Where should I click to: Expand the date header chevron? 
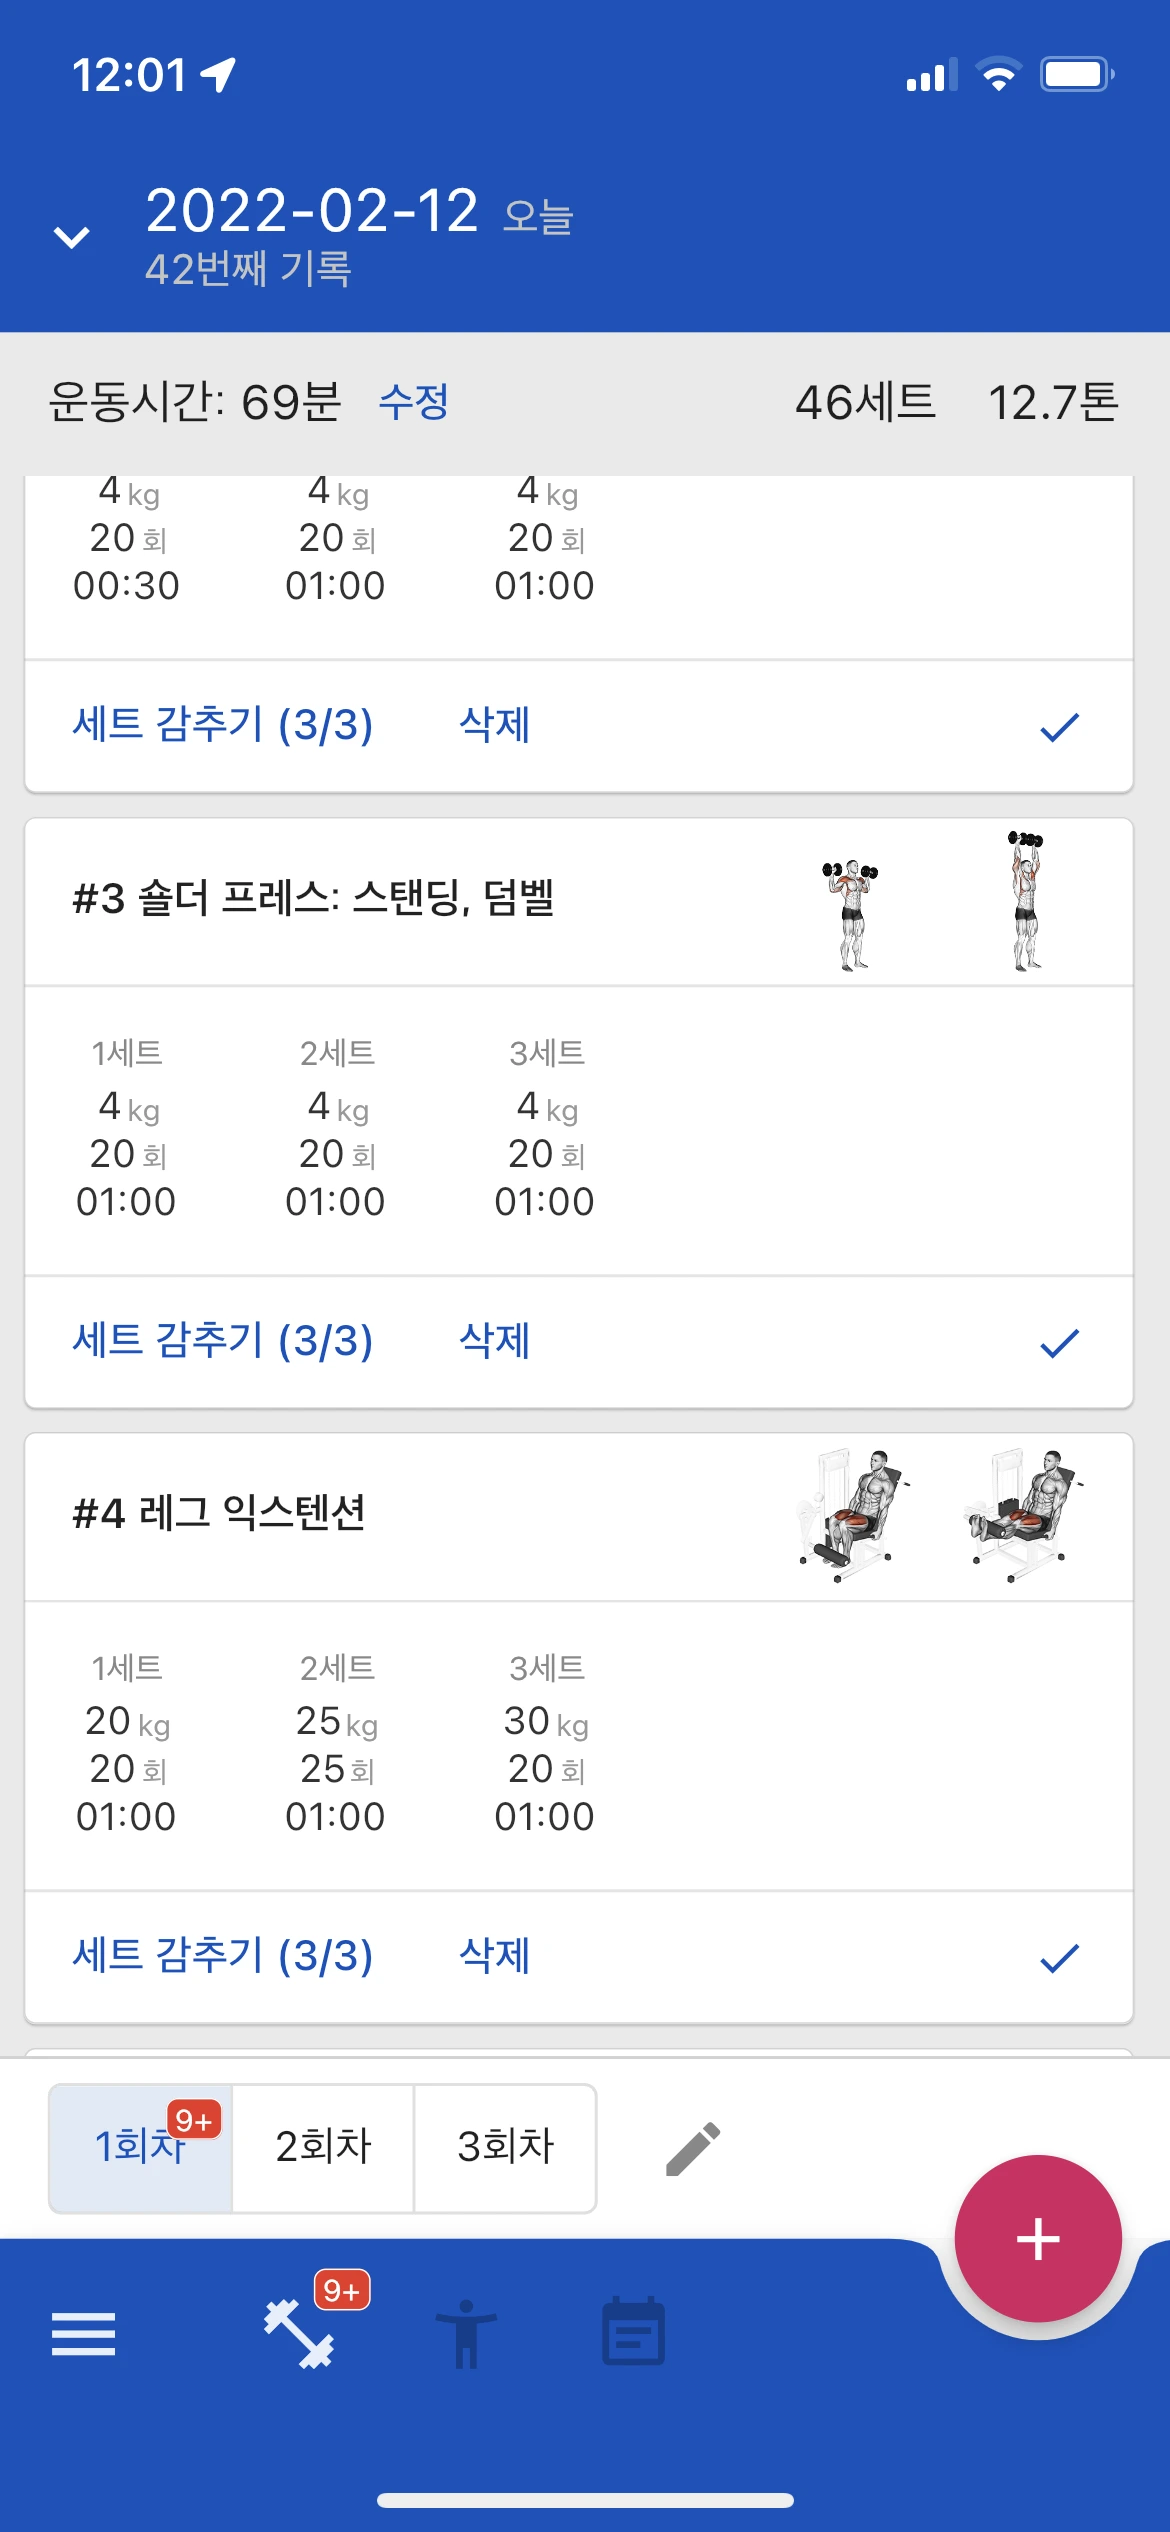[72, 237]
